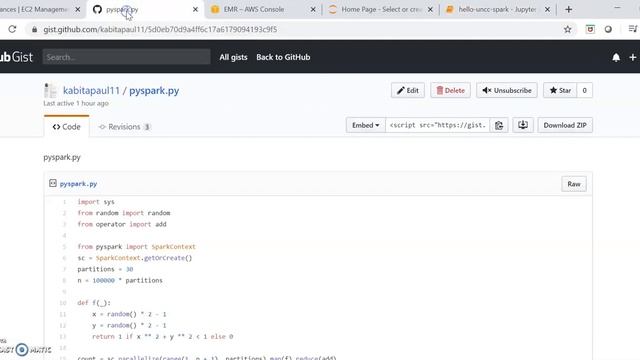Select the Code tab

[x=67, y=127]
